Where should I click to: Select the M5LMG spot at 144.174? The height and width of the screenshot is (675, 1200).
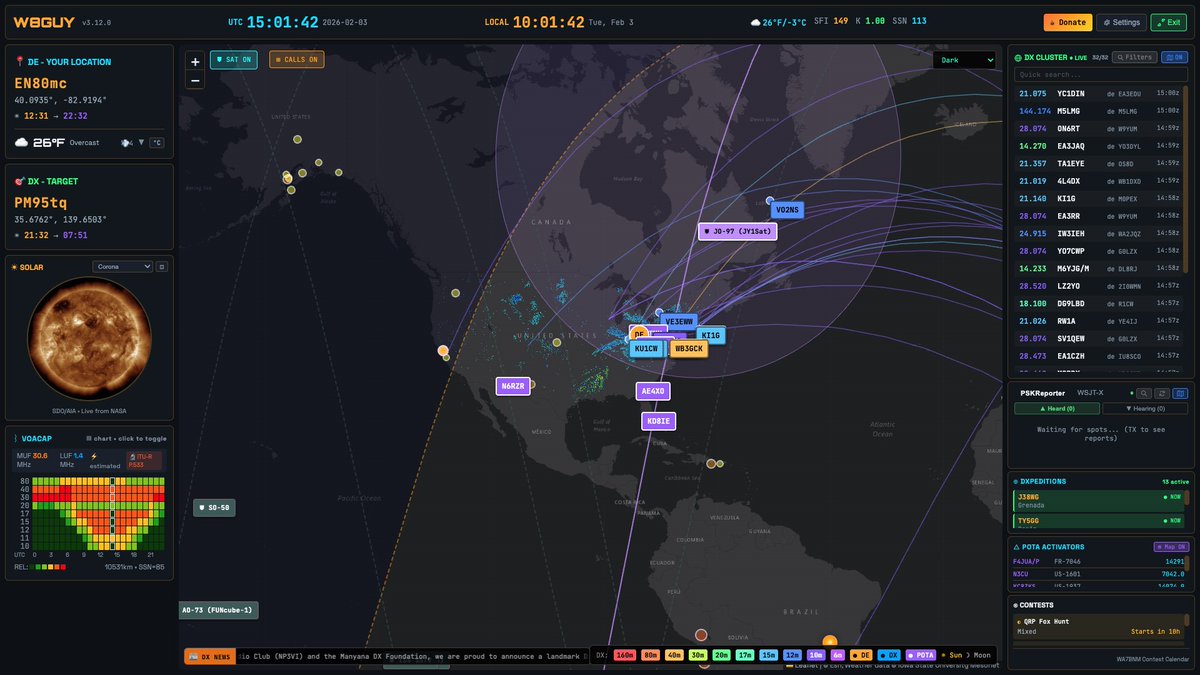point(1098,111)
